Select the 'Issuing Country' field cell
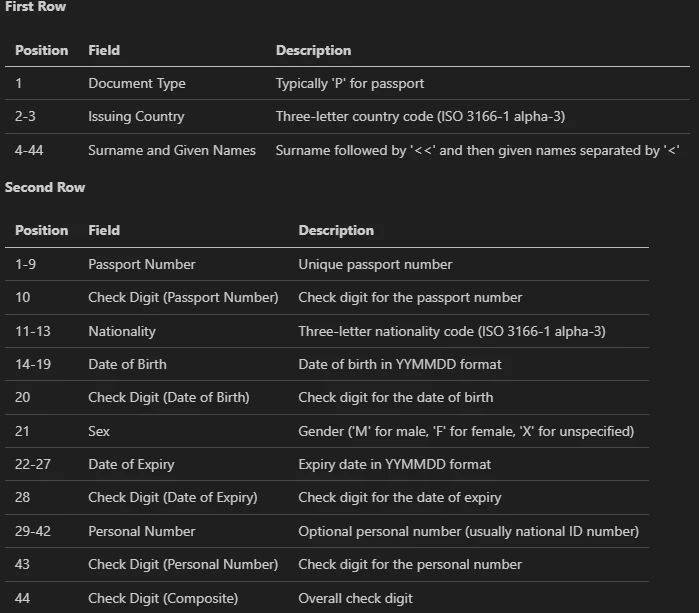 point(136,116)
